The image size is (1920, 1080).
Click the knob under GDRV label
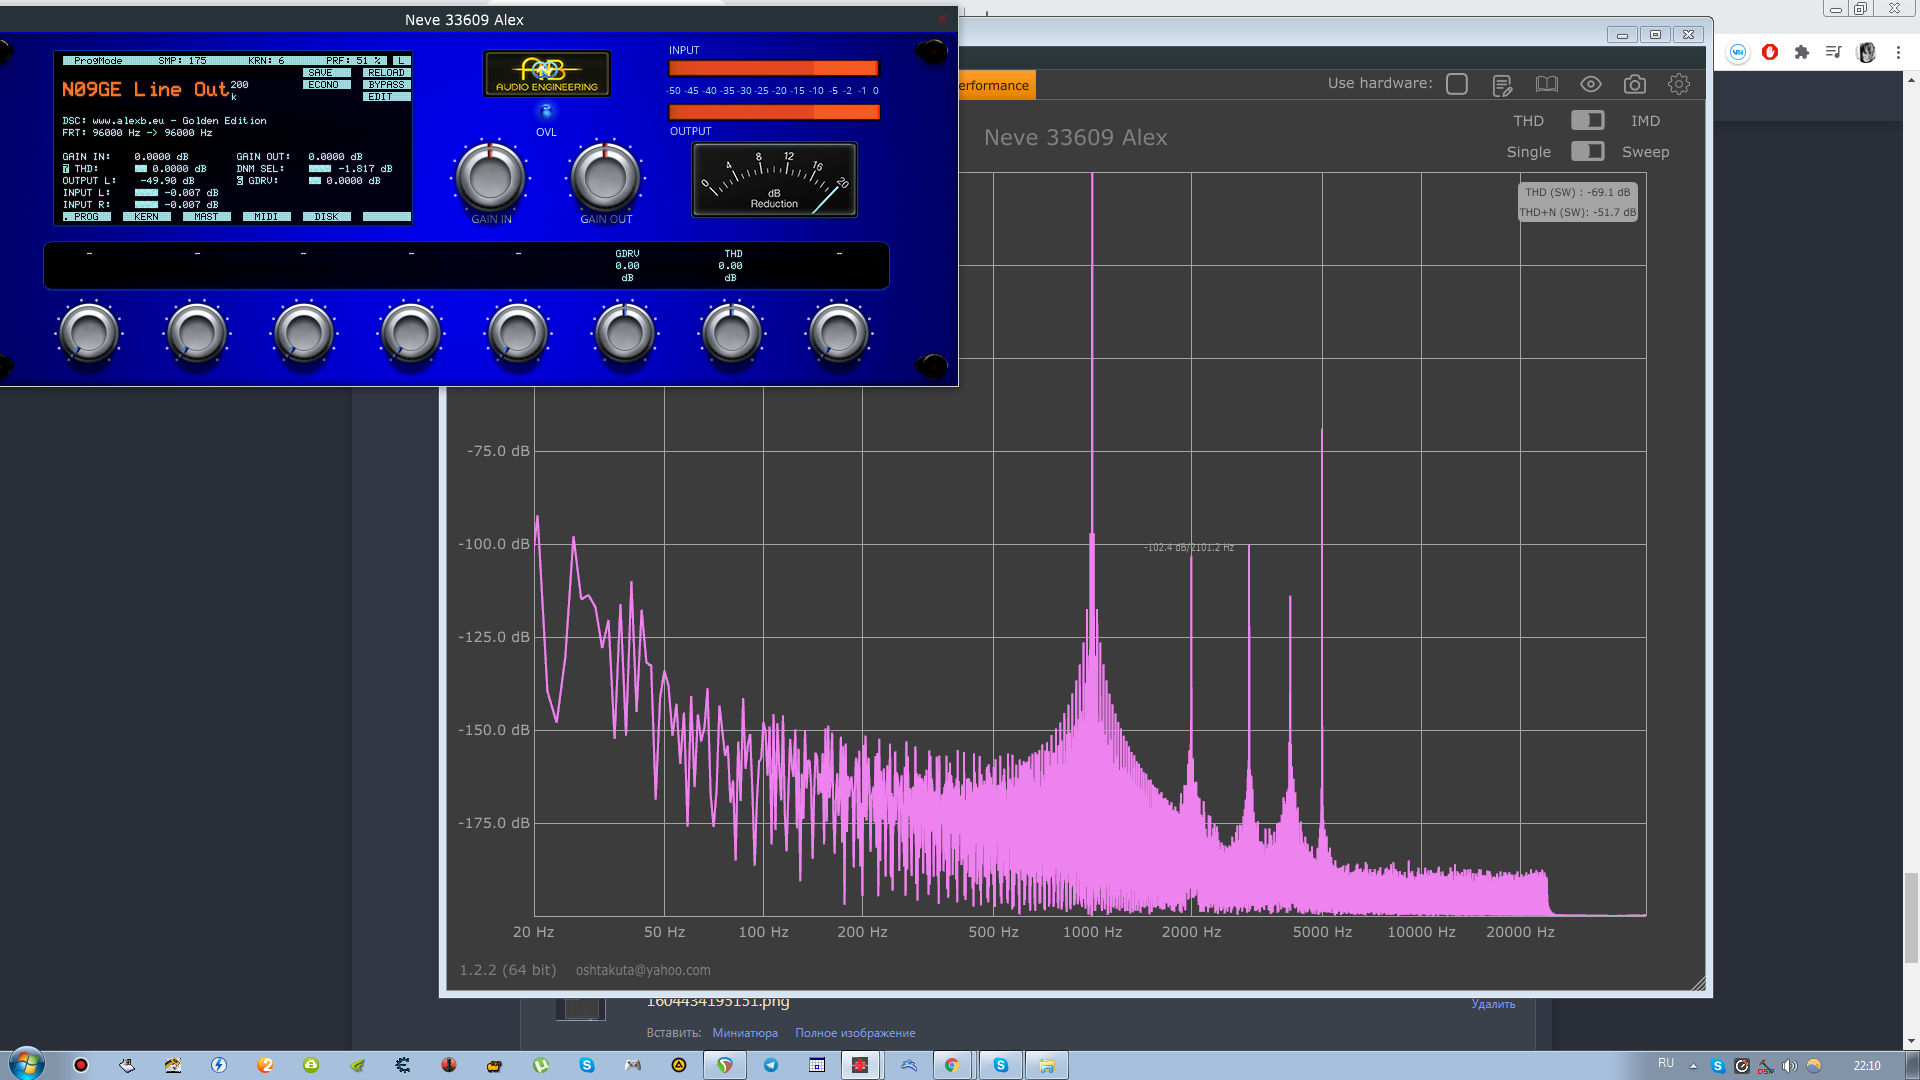[x=625, y=333]
